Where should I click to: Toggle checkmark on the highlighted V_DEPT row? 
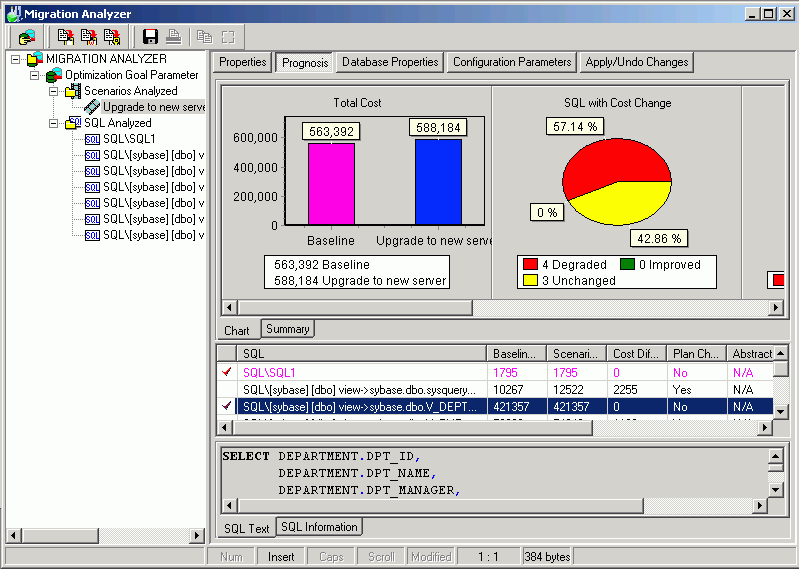coord(226,406)
